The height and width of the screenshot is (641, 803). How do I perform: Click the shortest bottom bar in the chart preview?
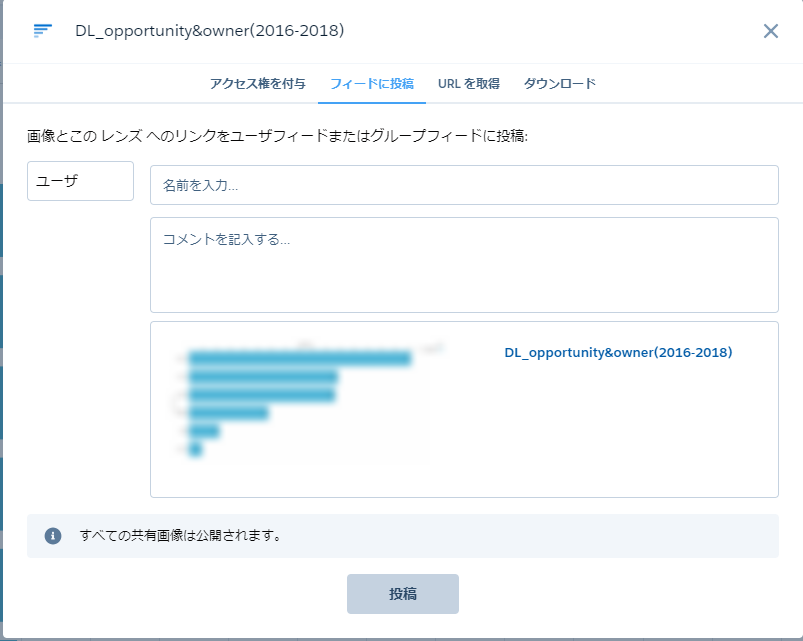195,450
